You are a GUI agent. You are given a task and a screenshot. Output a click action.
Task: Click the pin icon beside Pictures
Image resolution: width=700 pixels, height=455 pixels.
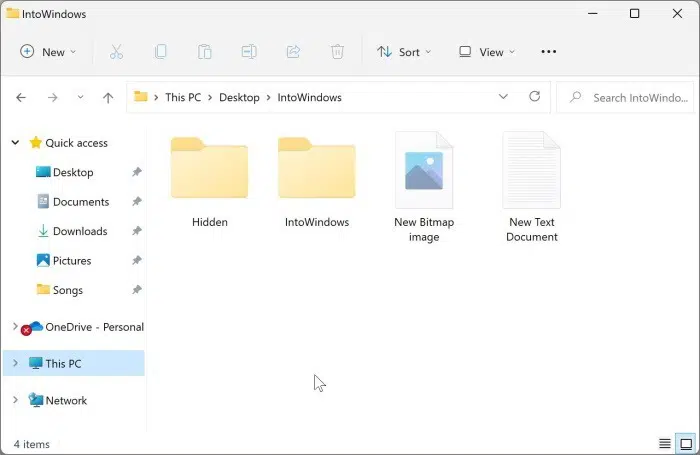(x=137, y=260)
